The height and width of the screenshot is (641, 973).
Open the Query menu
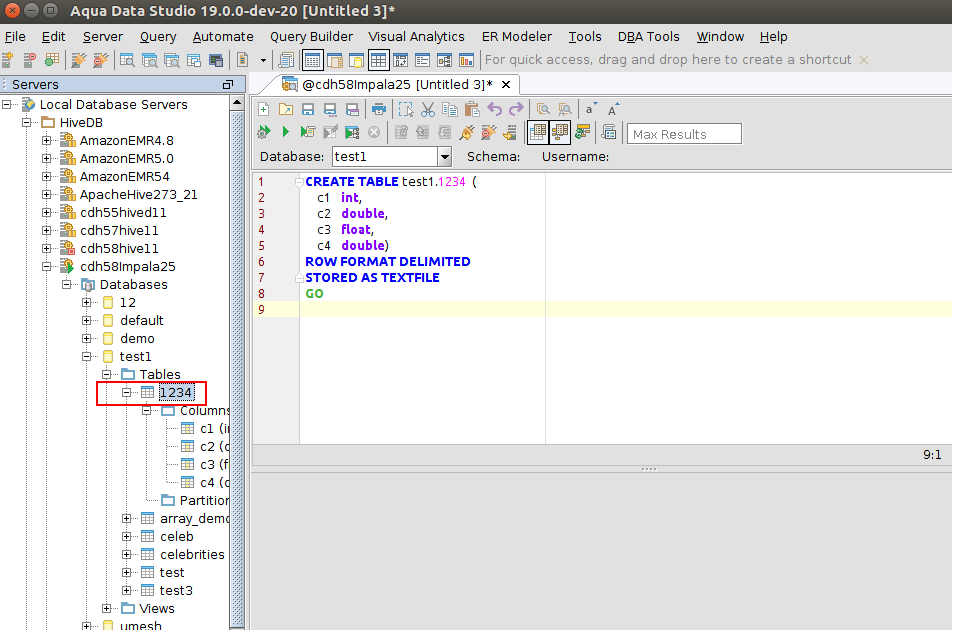158,37
